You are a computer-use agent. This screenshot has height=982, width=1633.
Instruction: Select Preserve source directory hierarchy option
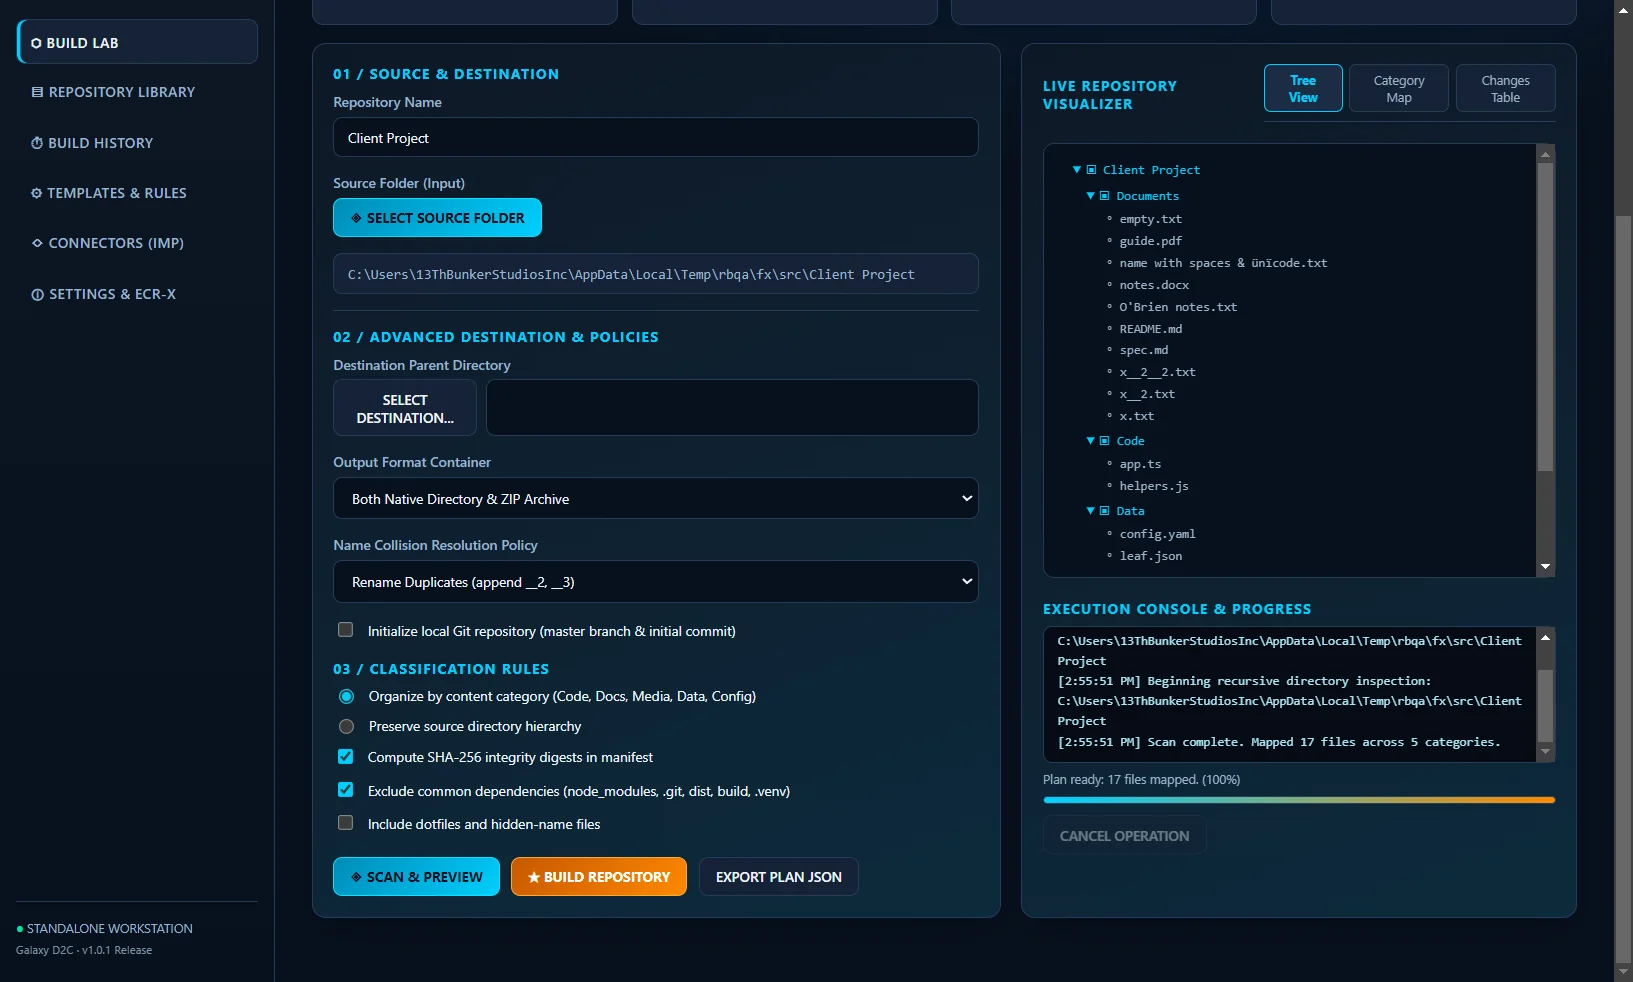coord(347,726)
